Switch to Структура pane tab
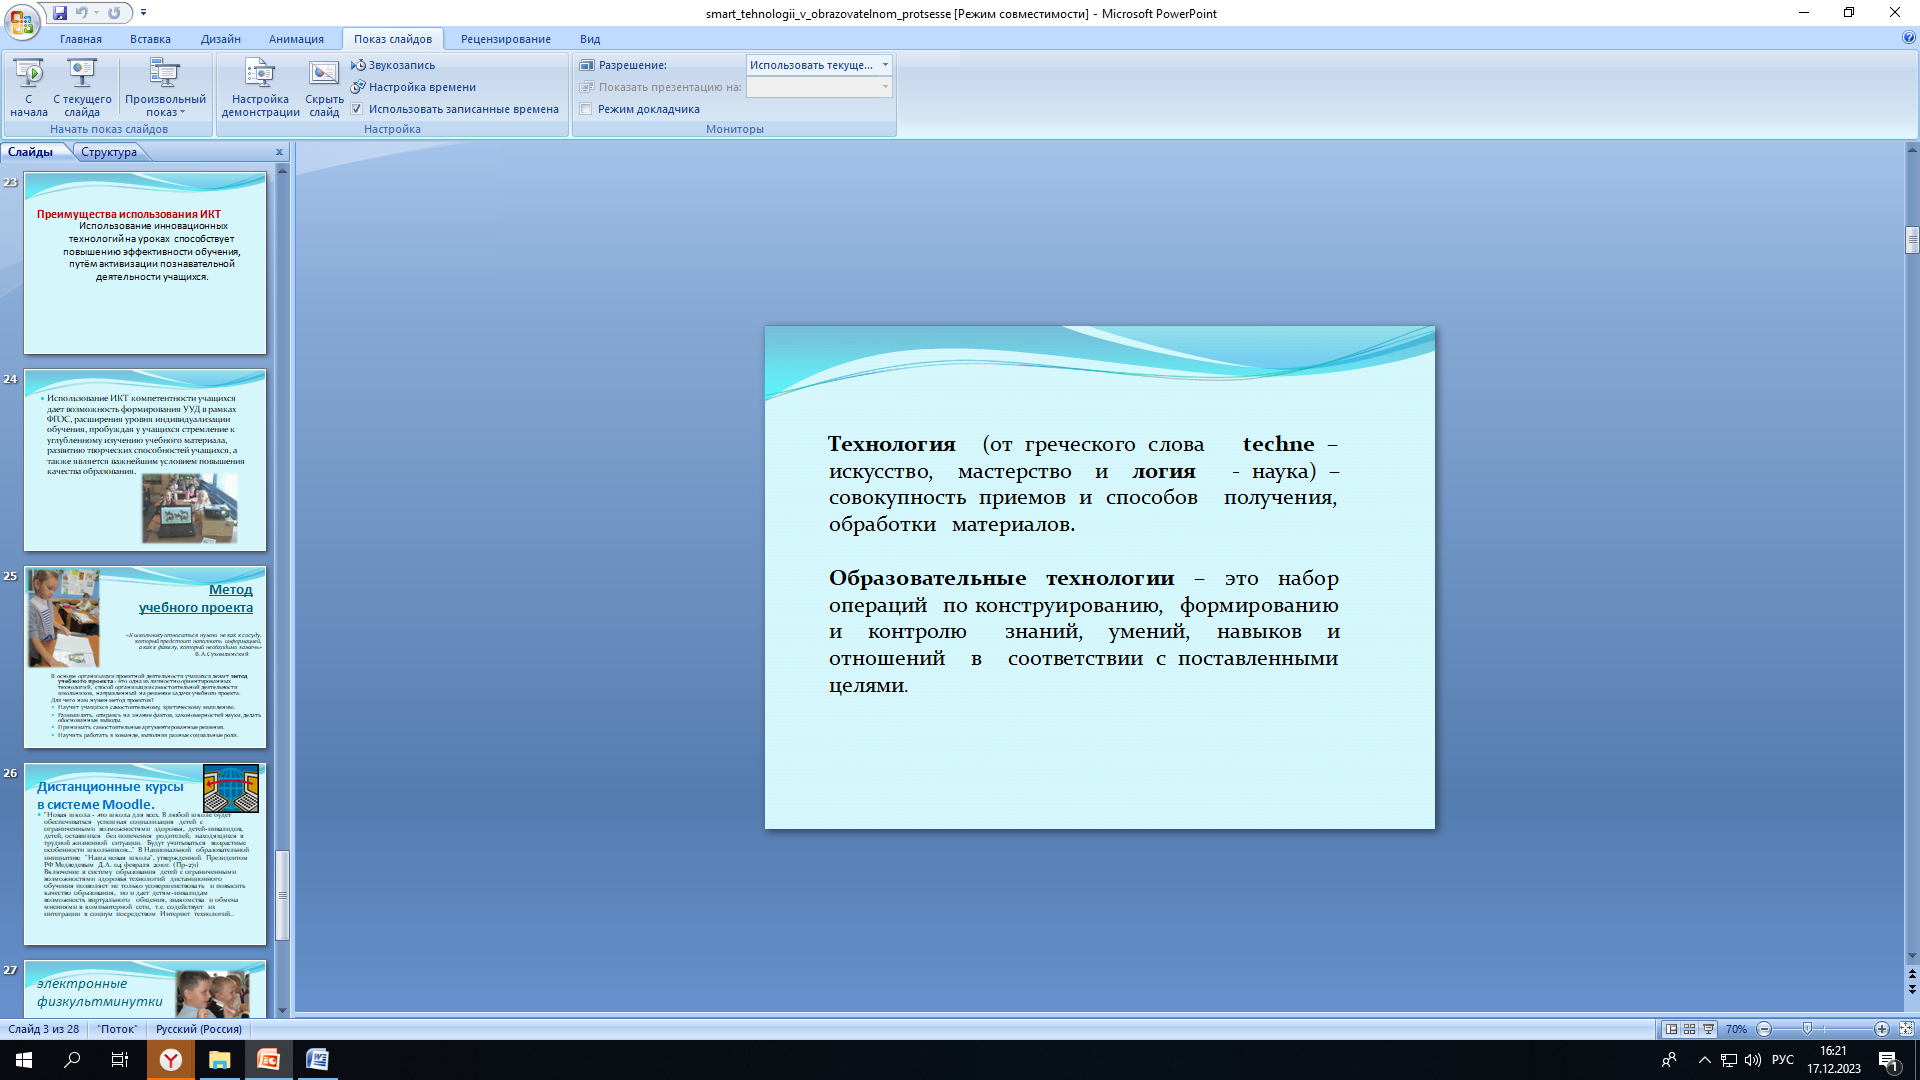The image size is (1920, 1080). pyautogui.click(x=109, y=152)
